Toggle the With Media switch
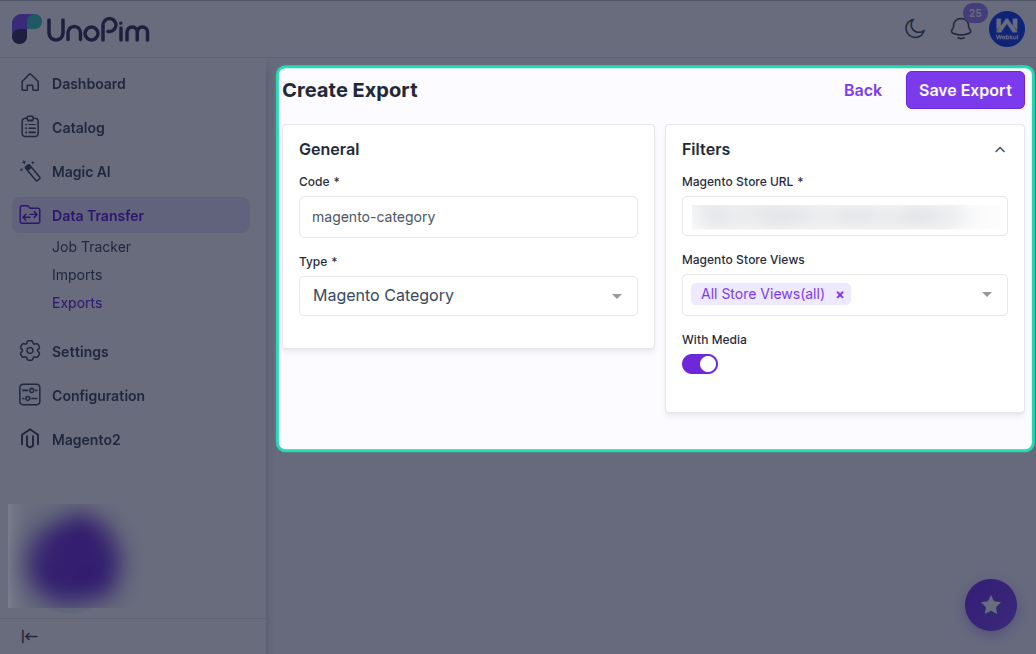Viewport: 1036px width, 654px height. [x=700, y=364]
